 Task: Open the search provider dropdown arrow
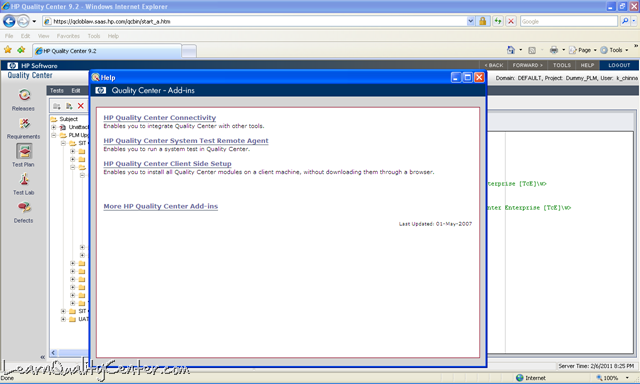pos(634,21)
